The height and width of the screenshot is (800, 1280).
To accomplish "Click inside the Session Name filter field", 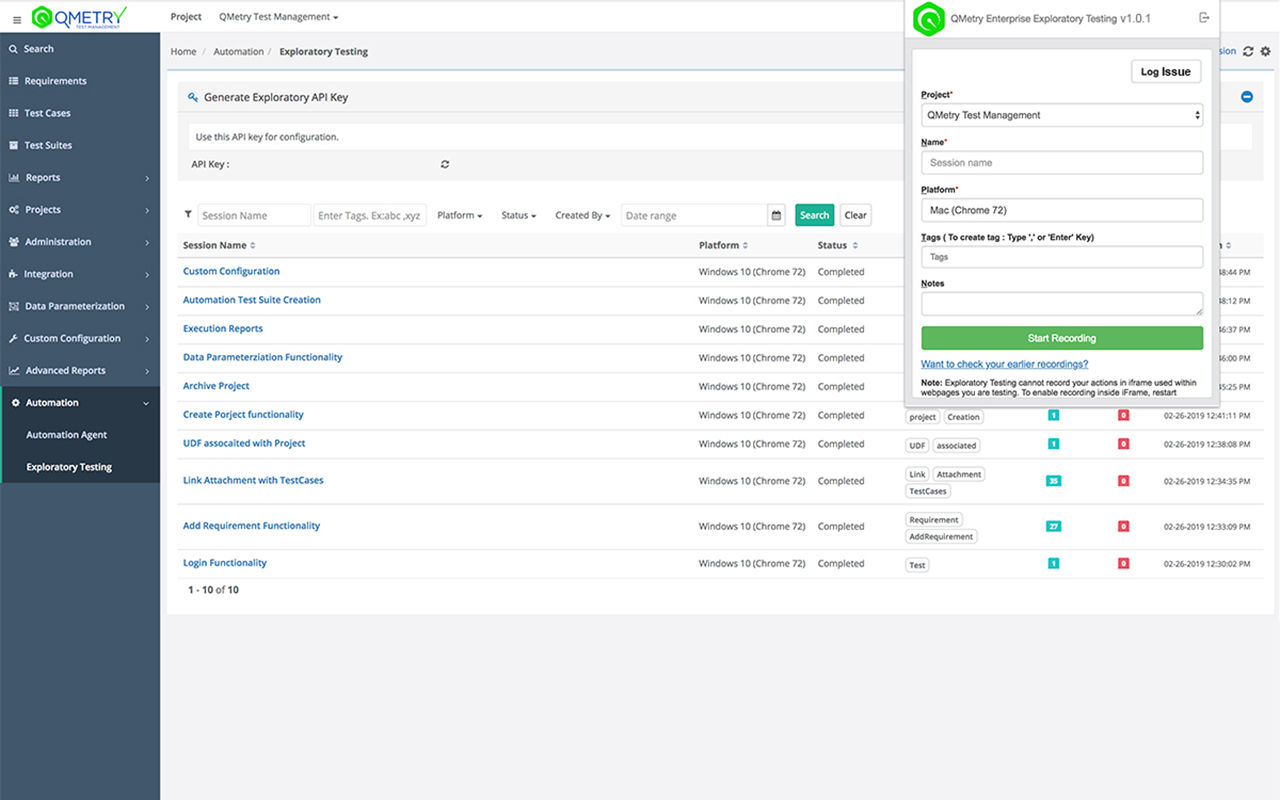I will [253, 214].
